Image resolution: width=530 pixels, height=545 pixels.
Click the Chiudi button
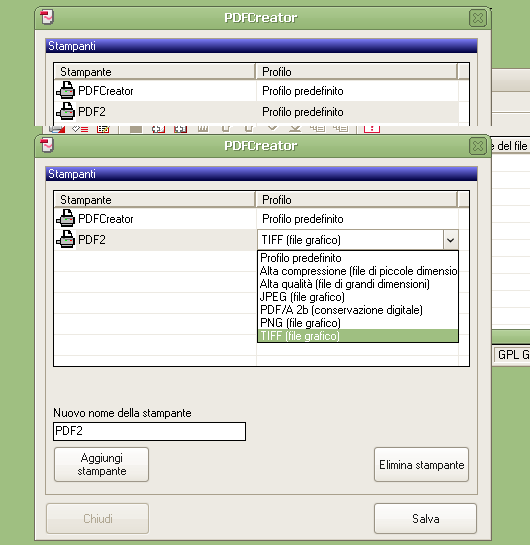pos(98,519)
